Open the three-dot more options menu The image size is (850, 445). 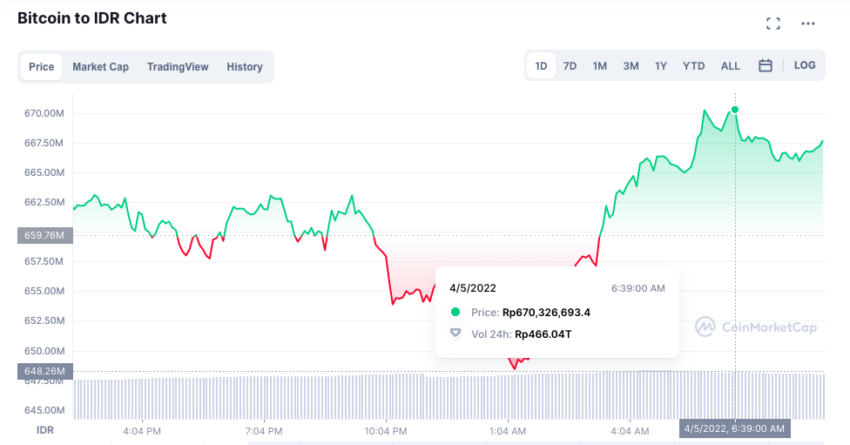(808, 23)
